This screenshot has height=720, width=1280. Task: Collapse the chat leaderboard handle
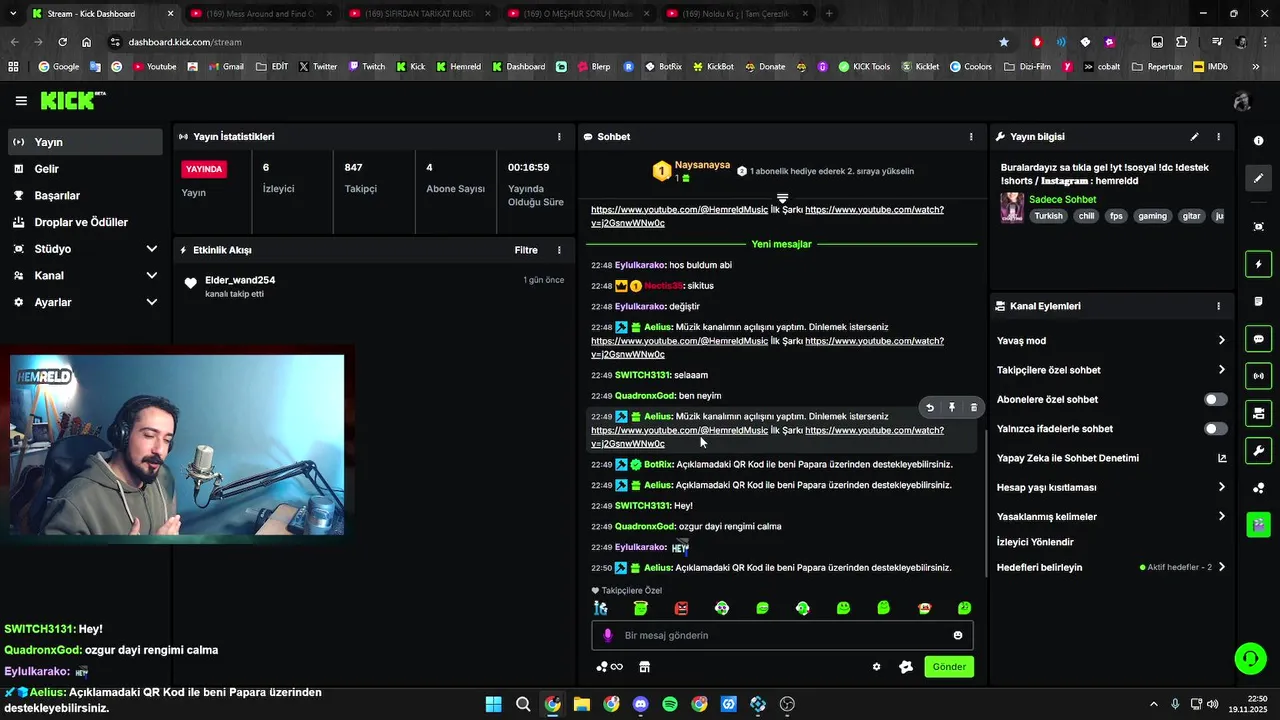782,197
